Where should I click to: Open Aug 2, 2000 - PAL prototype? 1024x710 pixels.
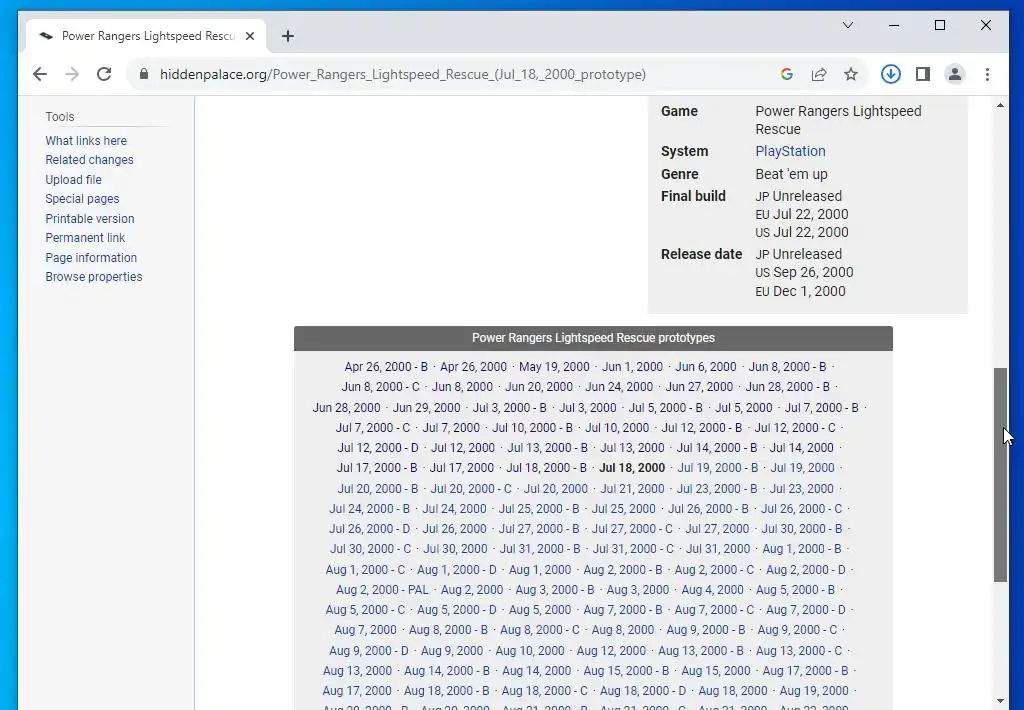[x=383, y=590]
